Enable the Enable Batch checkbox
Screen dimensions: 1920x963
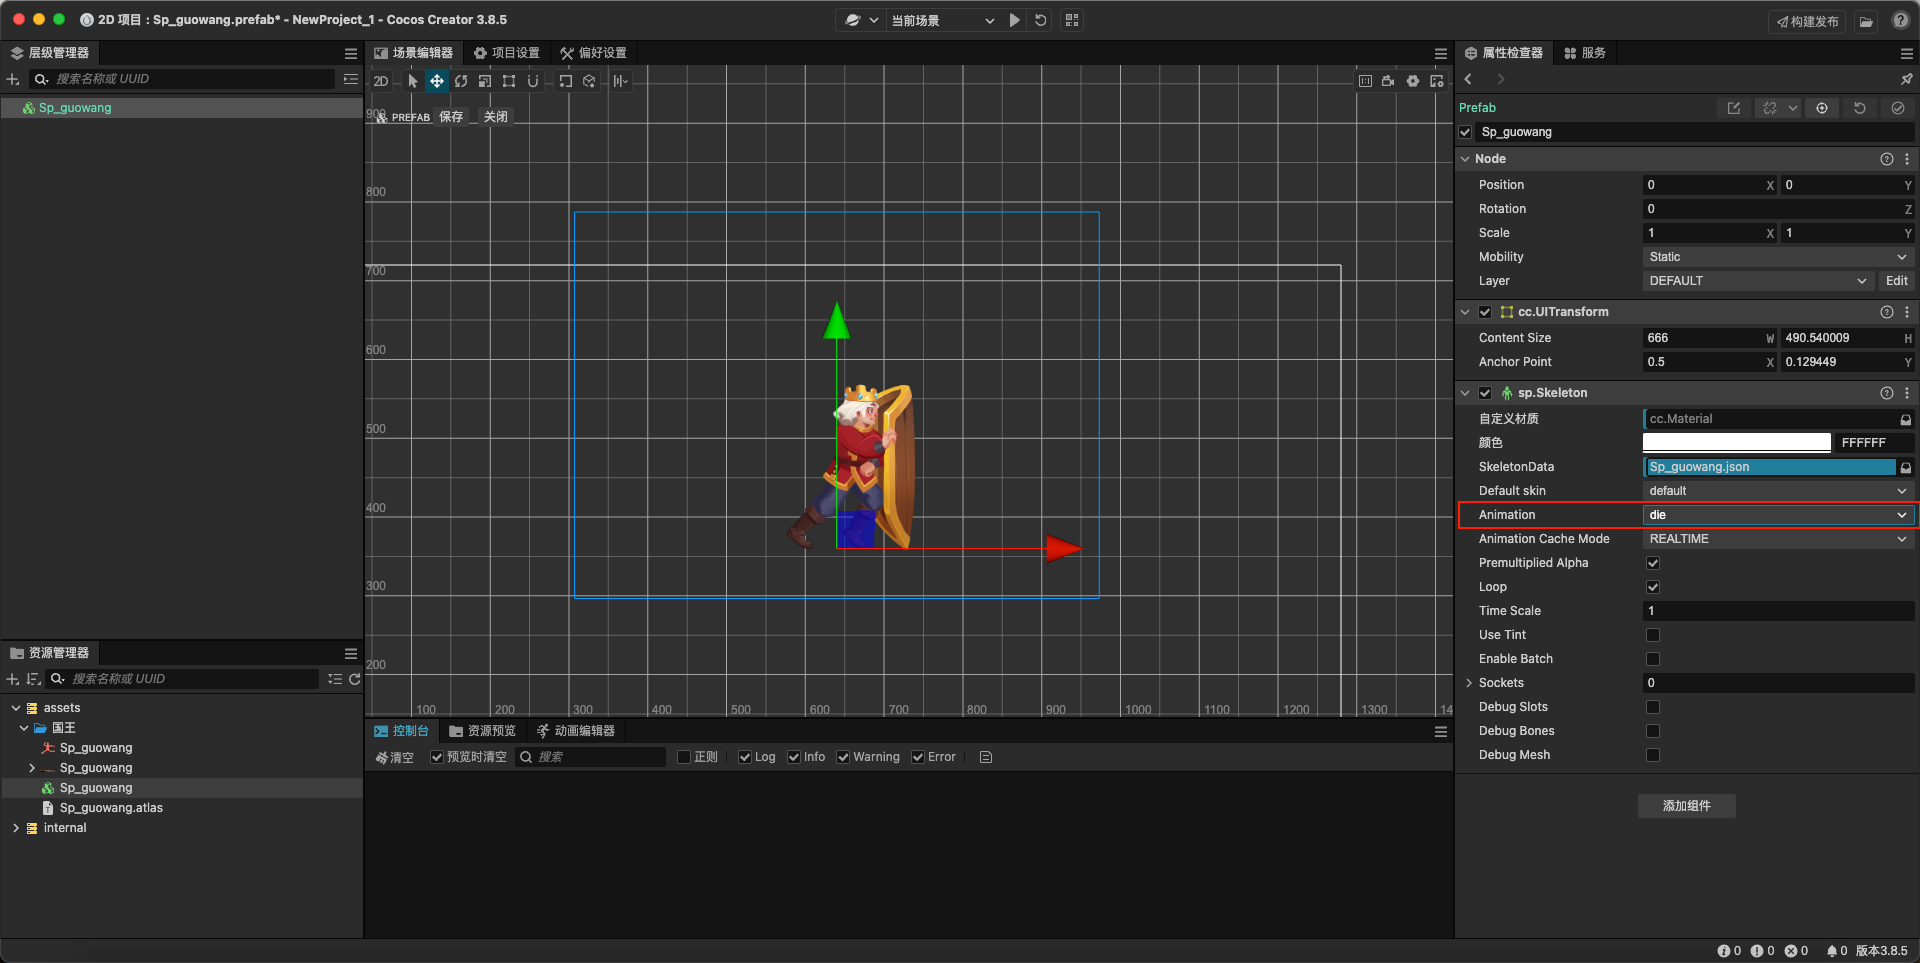point(1653,659)
